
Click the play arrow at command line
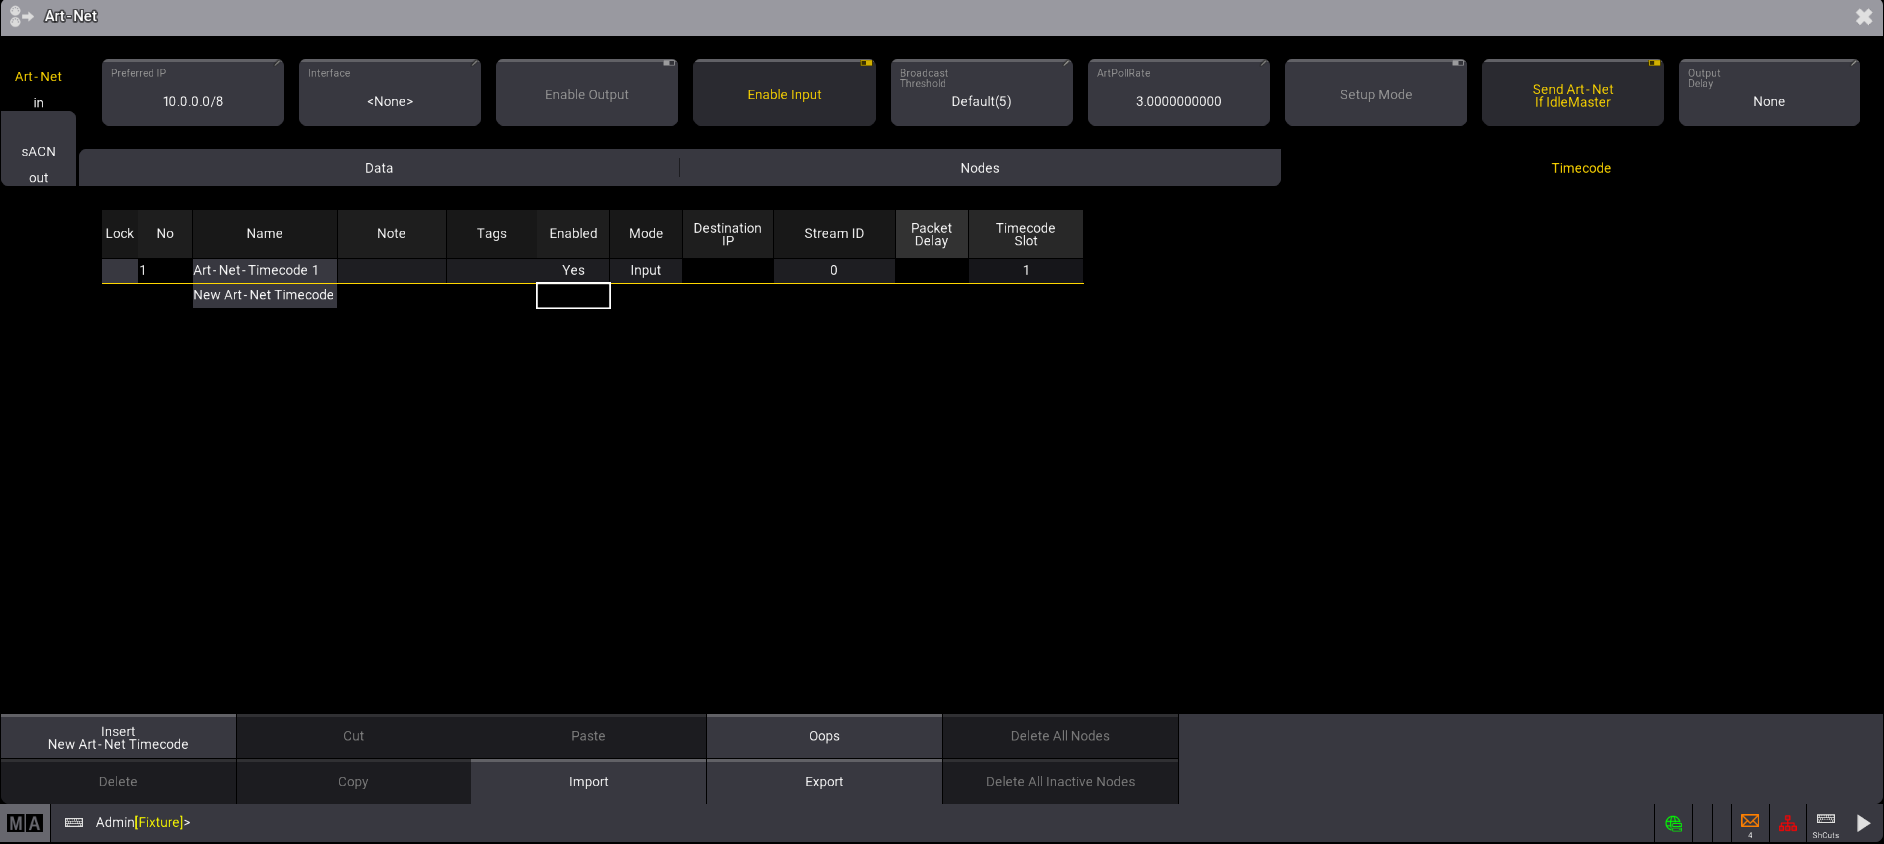[1863, 823]
